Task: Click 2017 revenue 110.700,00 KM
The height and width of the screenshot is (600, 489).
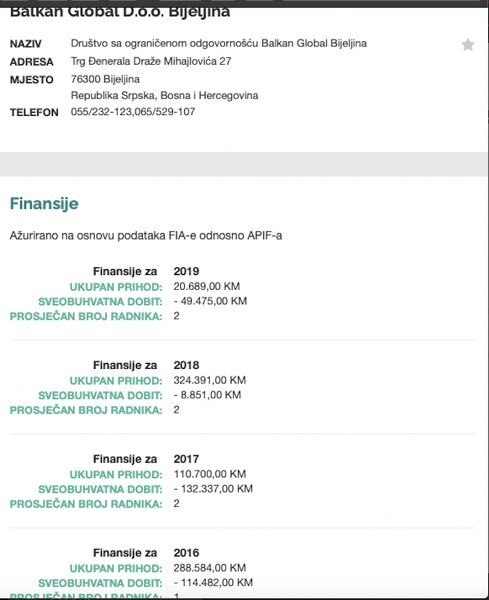Action: pos(210,474)
